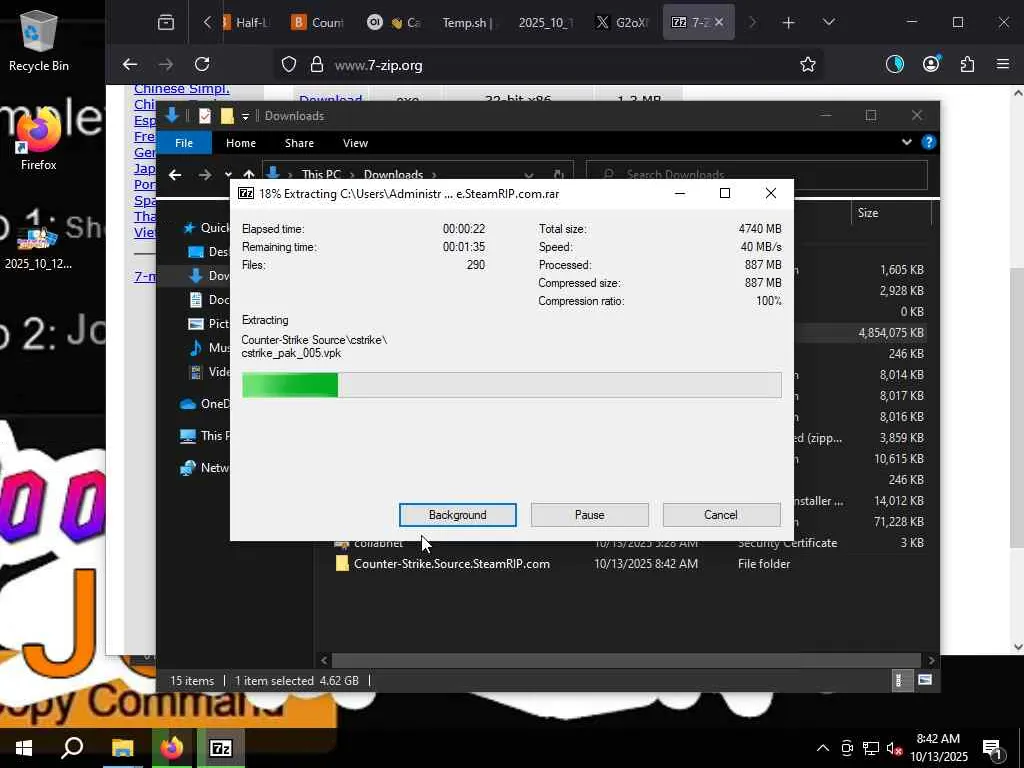The width and height of the screenshot is (1024, 768).
Task: Click New folder icon in Explorer title bar
Action: (227, 116)
